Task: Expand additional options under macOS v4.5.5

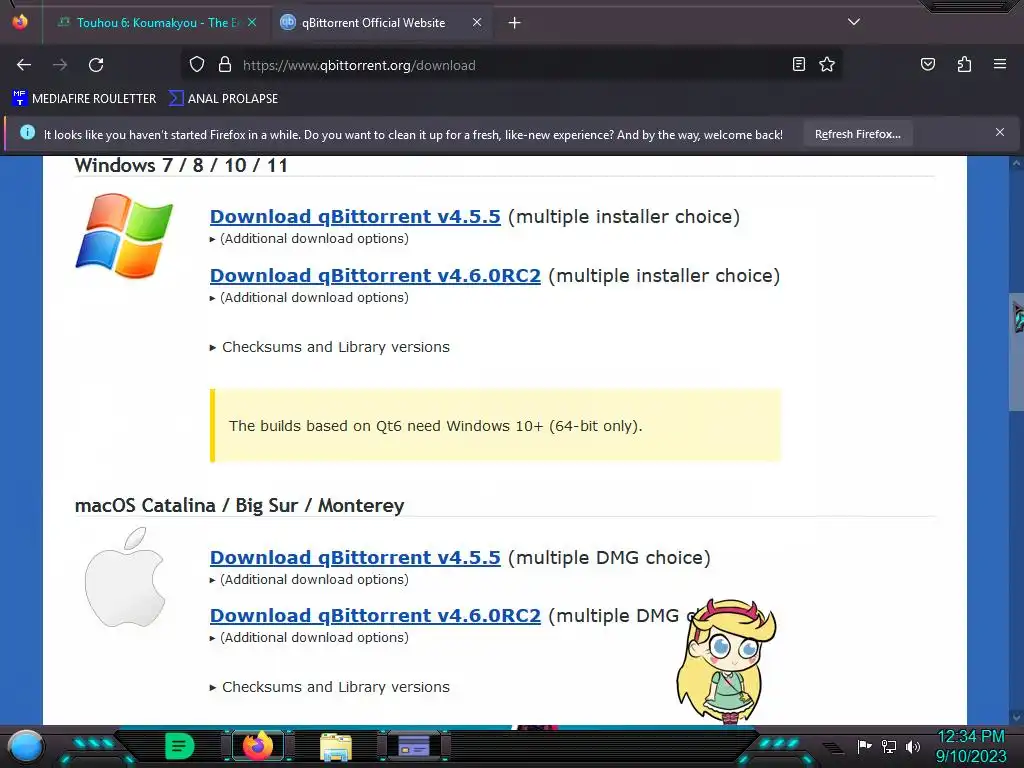Action: 310,580
